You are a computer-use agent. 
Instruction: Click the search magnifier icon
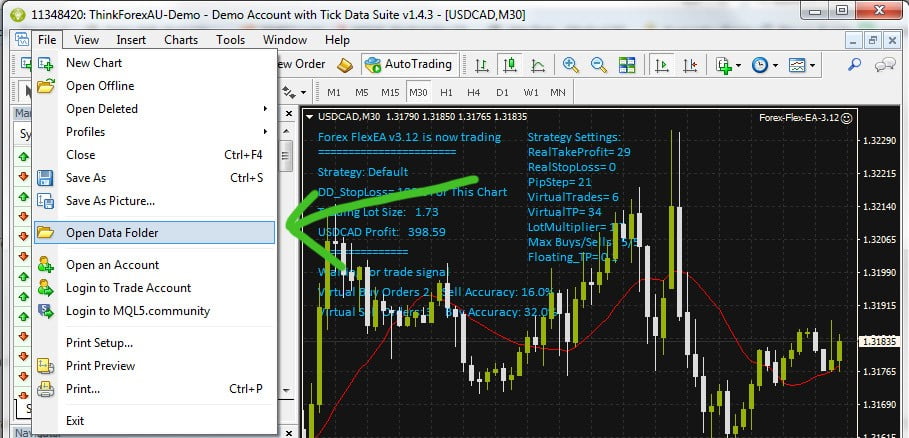(x=855, y=64)
